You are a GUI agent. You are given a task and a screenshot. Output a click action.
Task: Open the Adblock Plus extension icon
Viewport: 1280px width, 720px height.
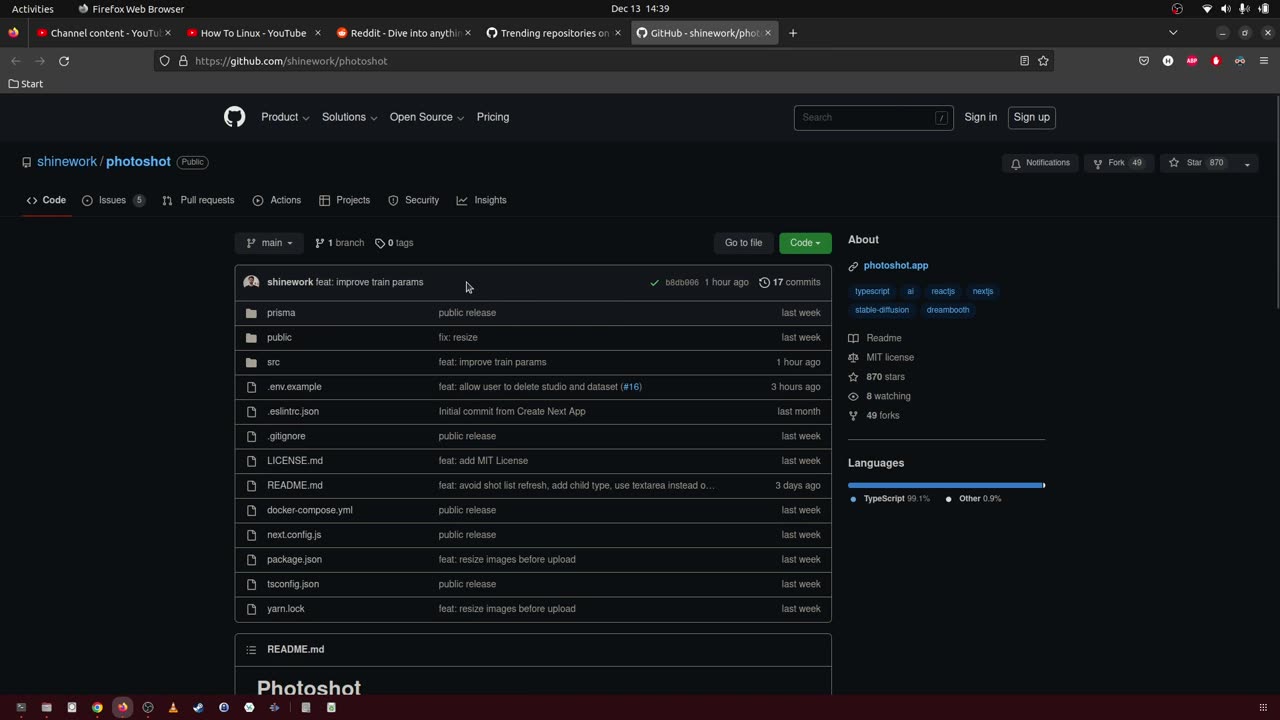point(1192,61)
